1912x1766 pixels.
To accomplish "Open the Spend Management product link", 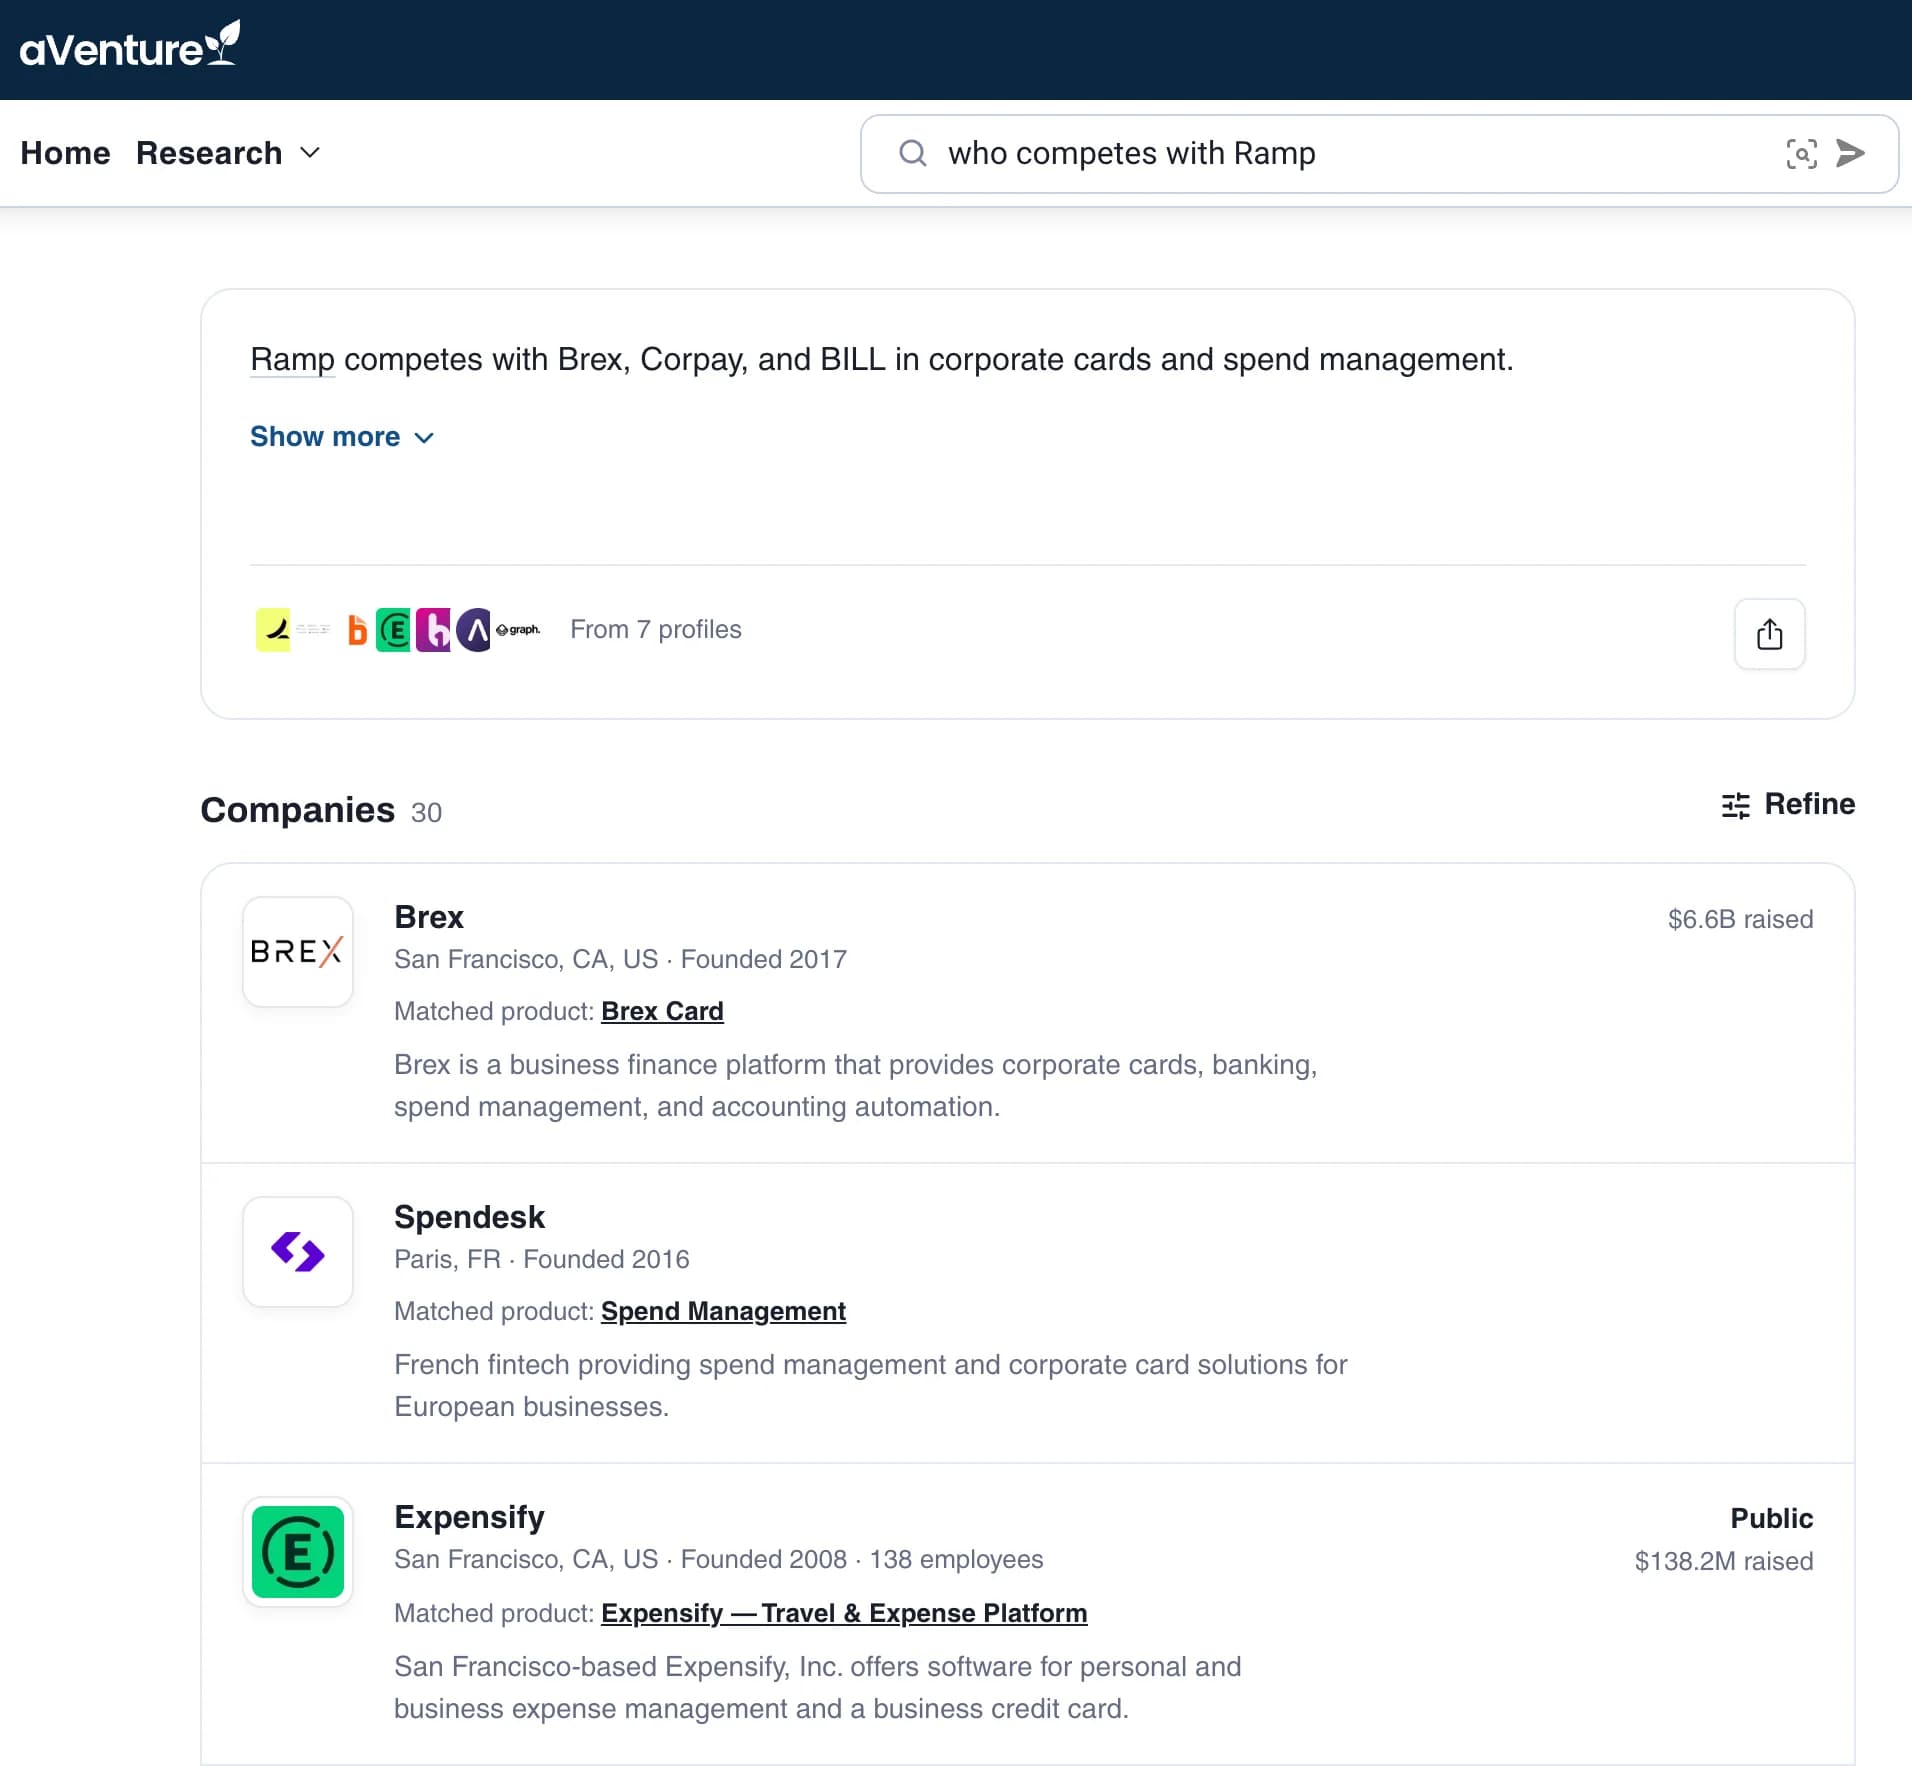I will (723, 1311).
